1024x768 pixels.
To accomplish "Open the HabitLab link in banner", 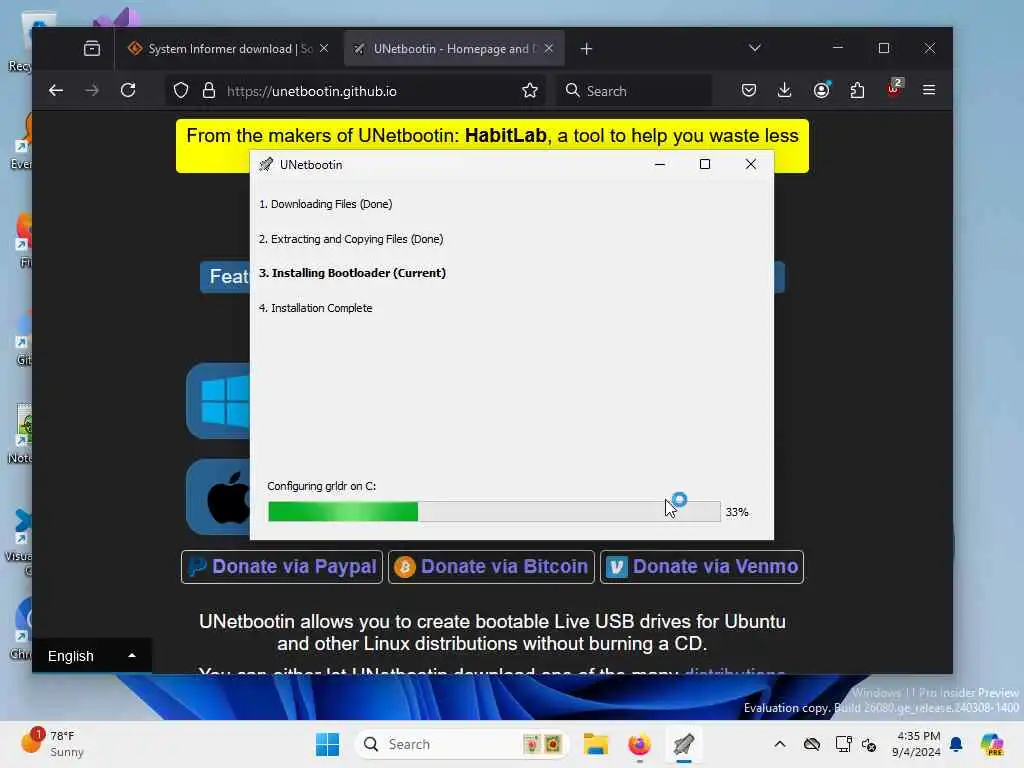I will [x=505, y=136].
